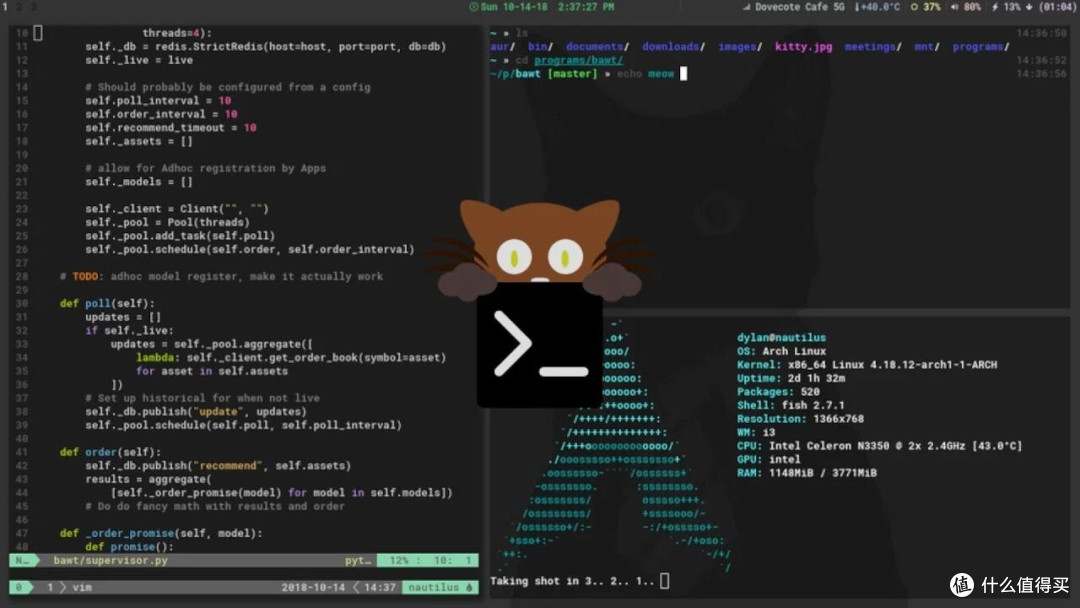This screenshot has width=1080, height=608.
Task: Click the OS: Arch Linux line
Action: pyautogui.click(x=781, y=351)
